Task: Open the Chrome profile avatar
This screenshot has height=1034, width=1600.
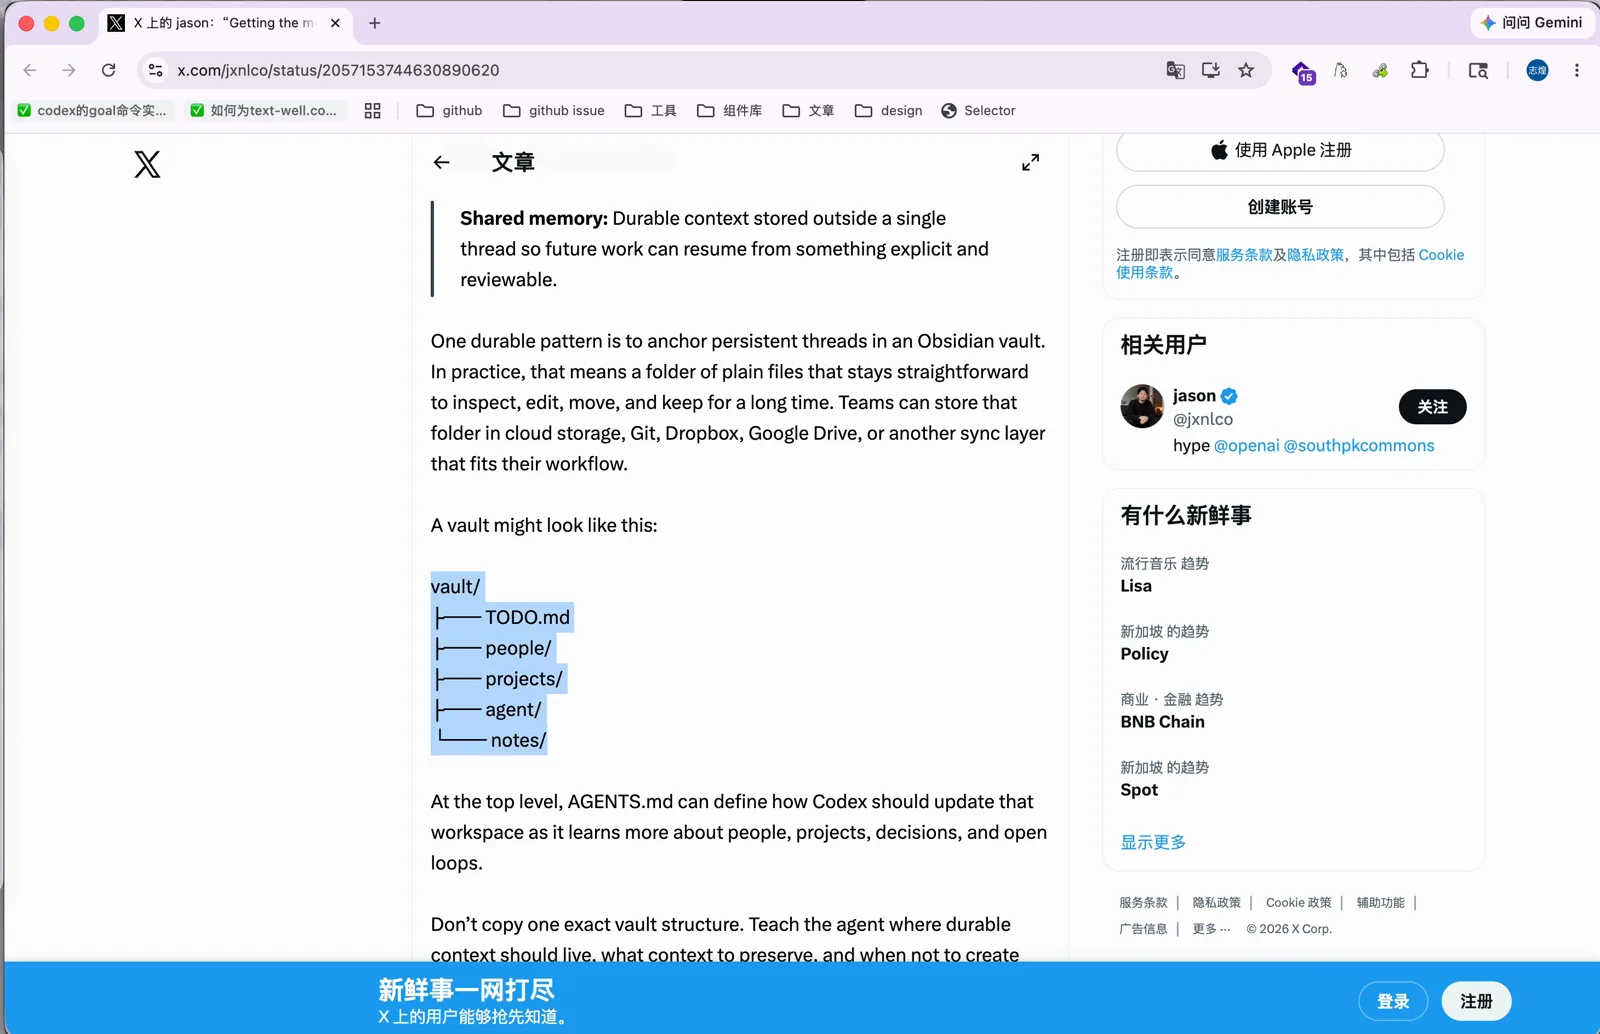Action: (1537, 70)
